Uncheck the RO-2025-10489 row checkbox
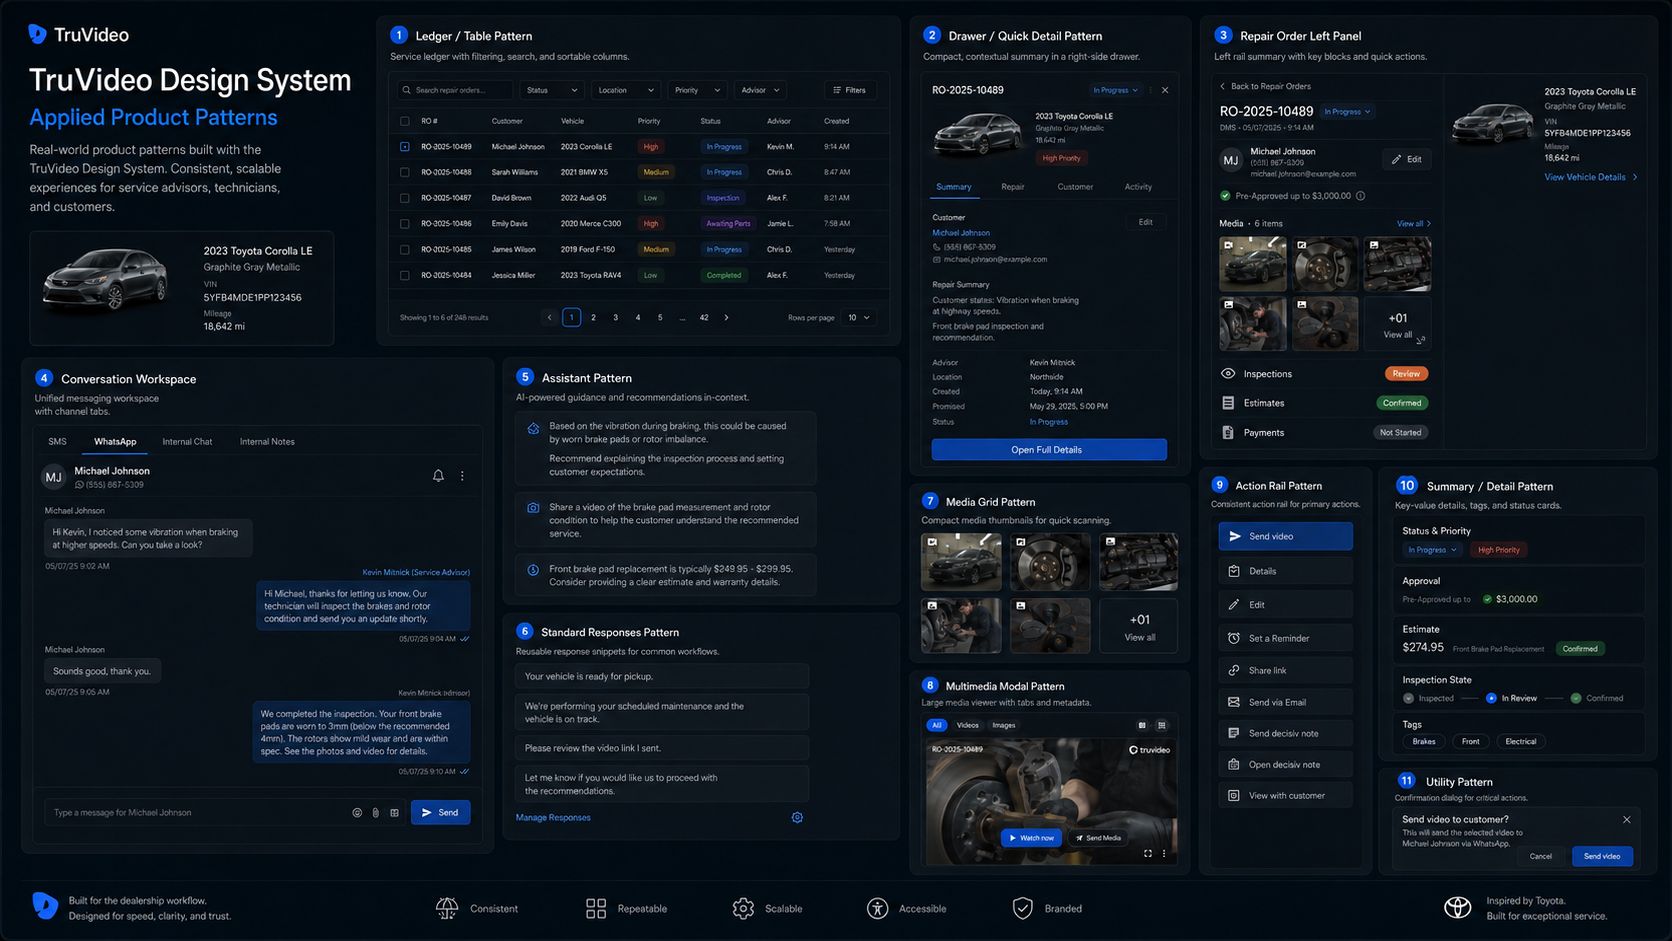 (405, 147)
